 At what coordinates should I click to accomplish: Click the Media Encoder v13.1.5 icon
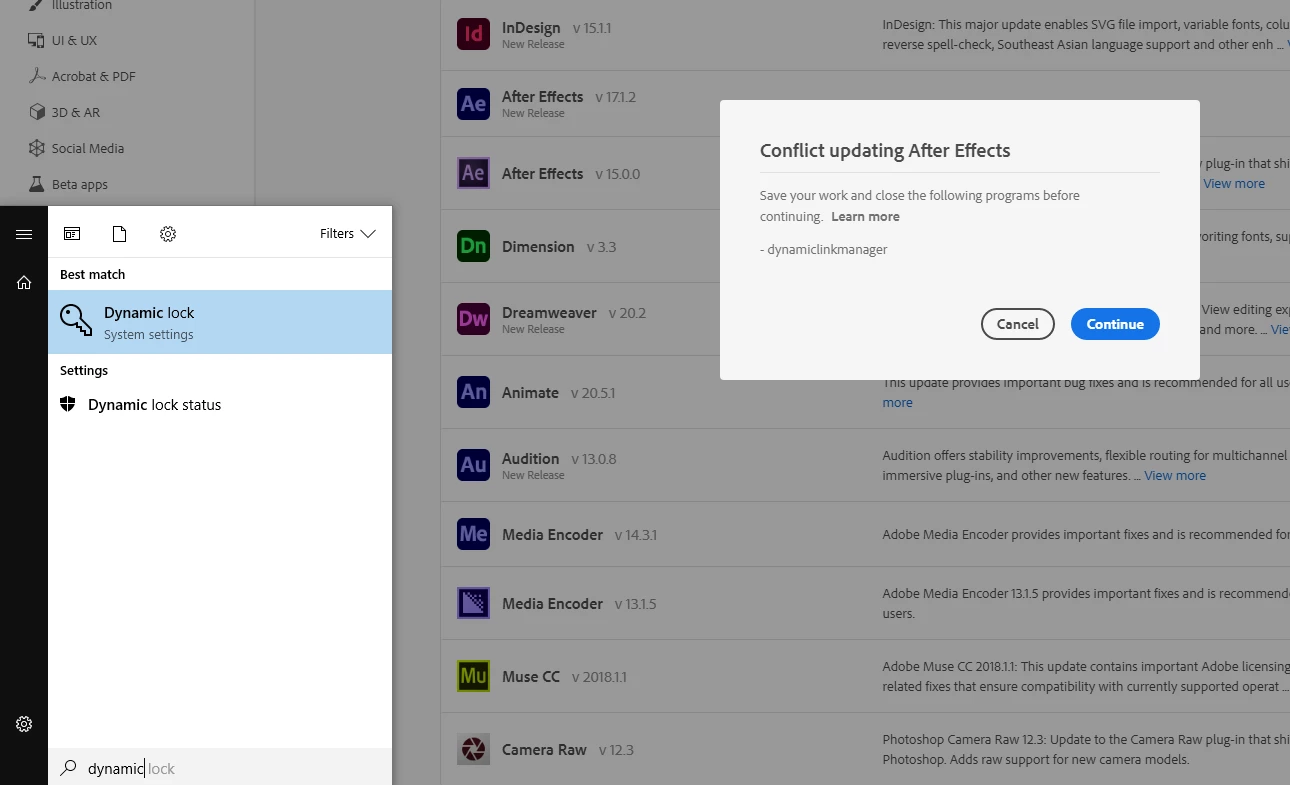[473, 603]
